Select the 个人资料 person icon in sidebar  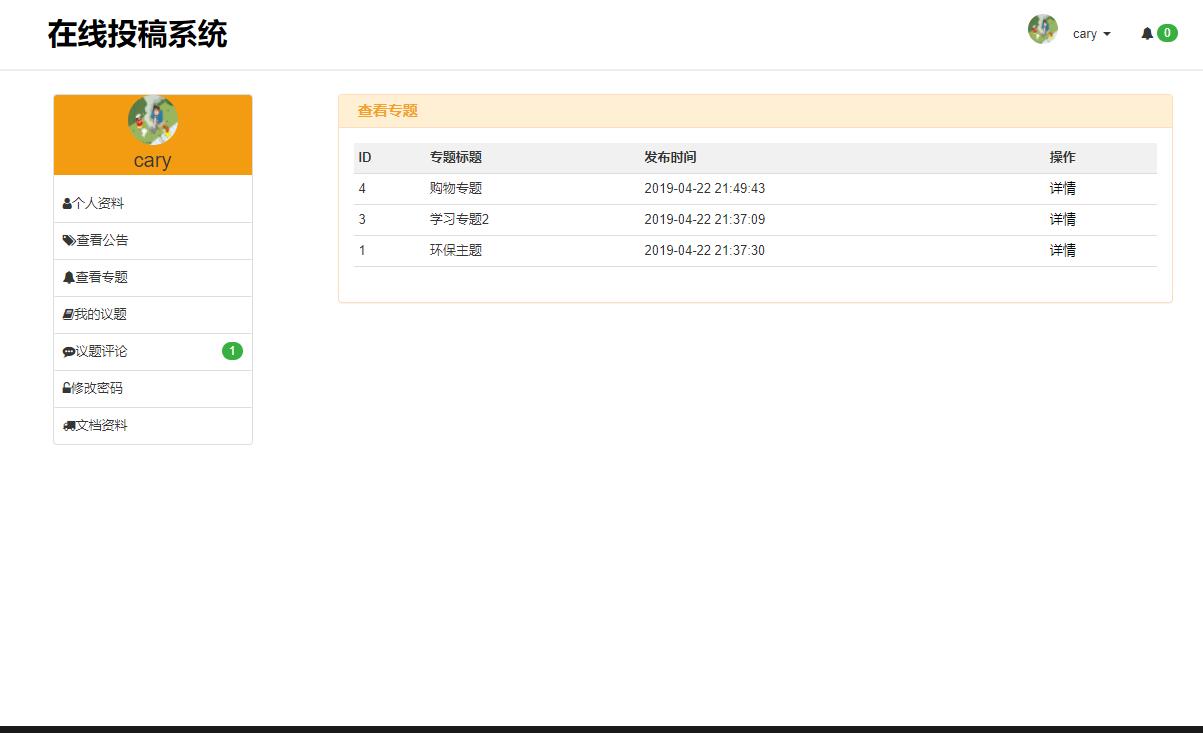coord(66,203)
